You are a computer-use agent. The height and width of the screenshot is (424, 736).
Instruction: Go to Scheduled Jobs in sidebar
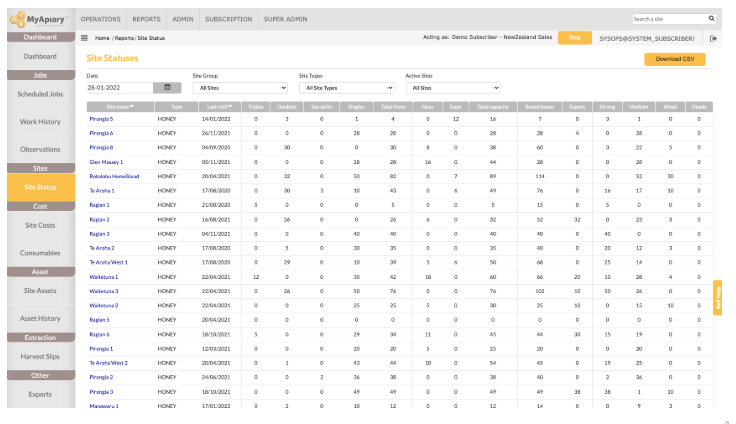(40, 94)
